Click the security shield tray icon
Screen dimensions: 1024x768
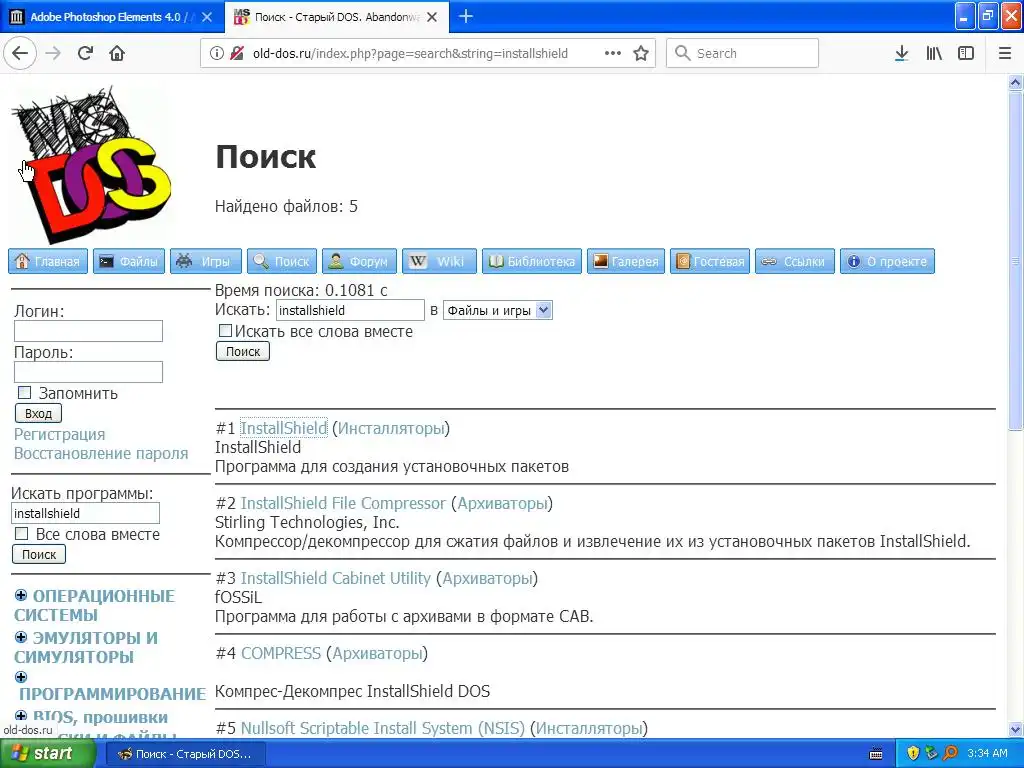[913, 754]
